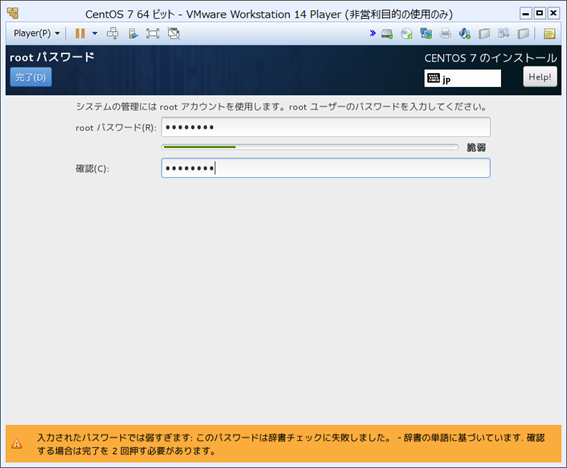The width and height of the screenshot is (567, 468).
Task: Click the network adapter device icon
Action: tap(426, 34)
